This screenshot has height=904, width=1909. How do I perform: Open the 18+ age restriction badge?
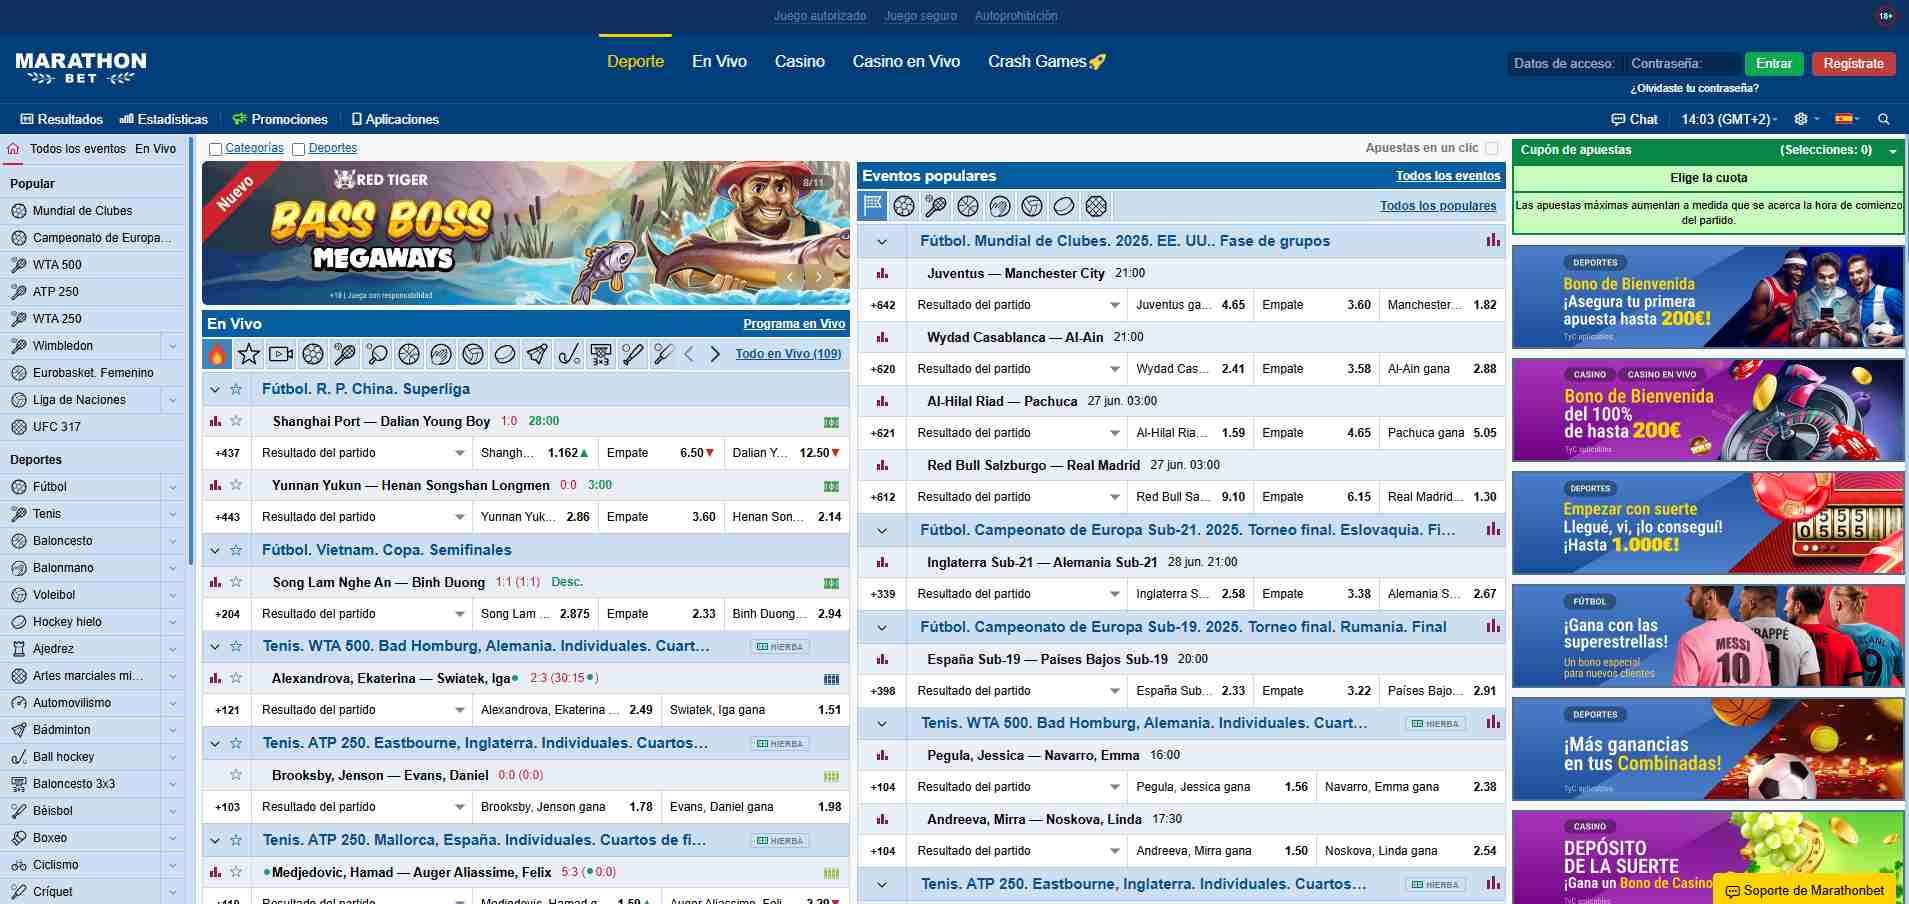pyautogui.click(x=1886, y=16)
